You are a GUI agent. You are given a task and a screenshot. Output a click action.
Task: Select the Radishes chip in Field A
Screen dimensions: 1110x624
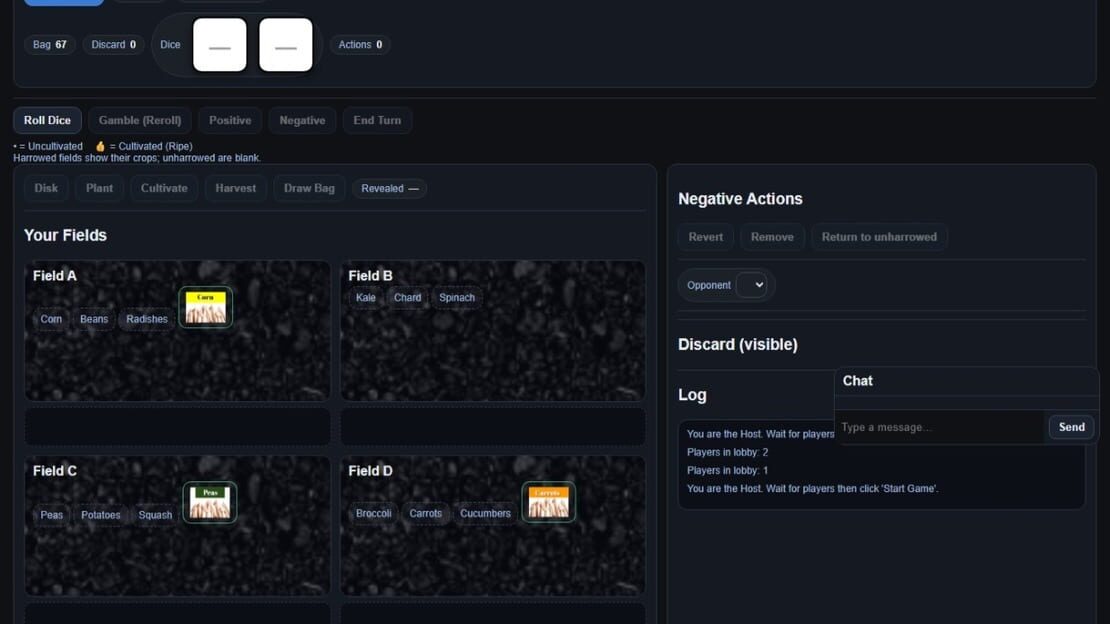(x=147, y=319)
